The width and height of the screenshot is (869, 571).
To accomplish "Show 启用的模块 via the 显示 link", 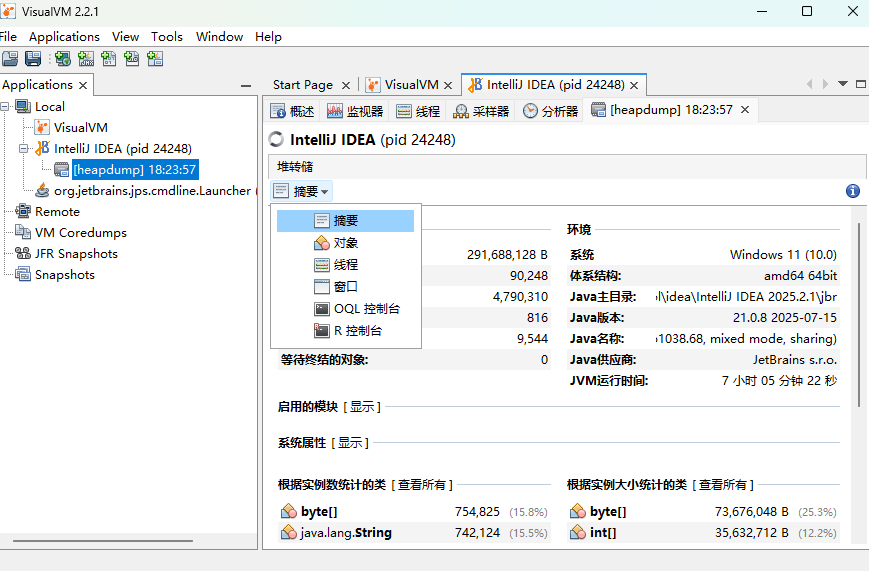I will pyautogui.click(x=362, y=406).
